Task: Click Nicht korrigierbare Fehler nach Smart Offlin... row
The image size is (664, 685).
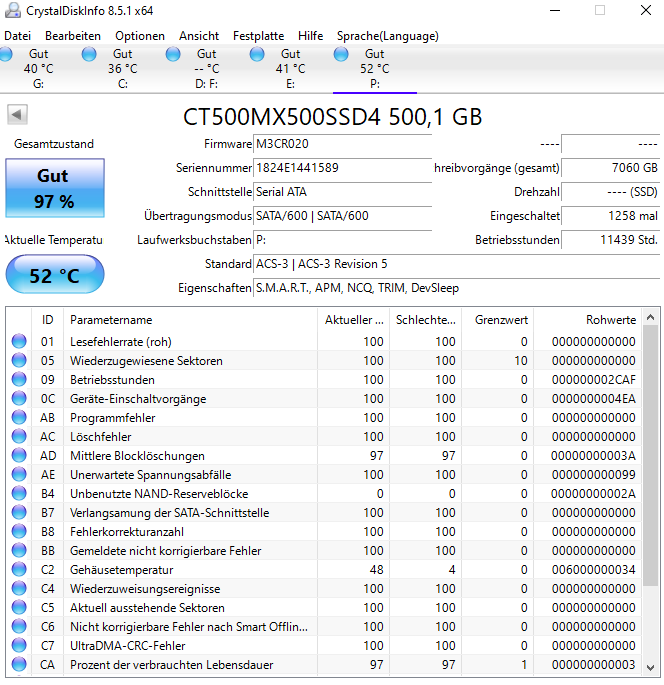Action: pyautogui.click(x=324, y=626)
